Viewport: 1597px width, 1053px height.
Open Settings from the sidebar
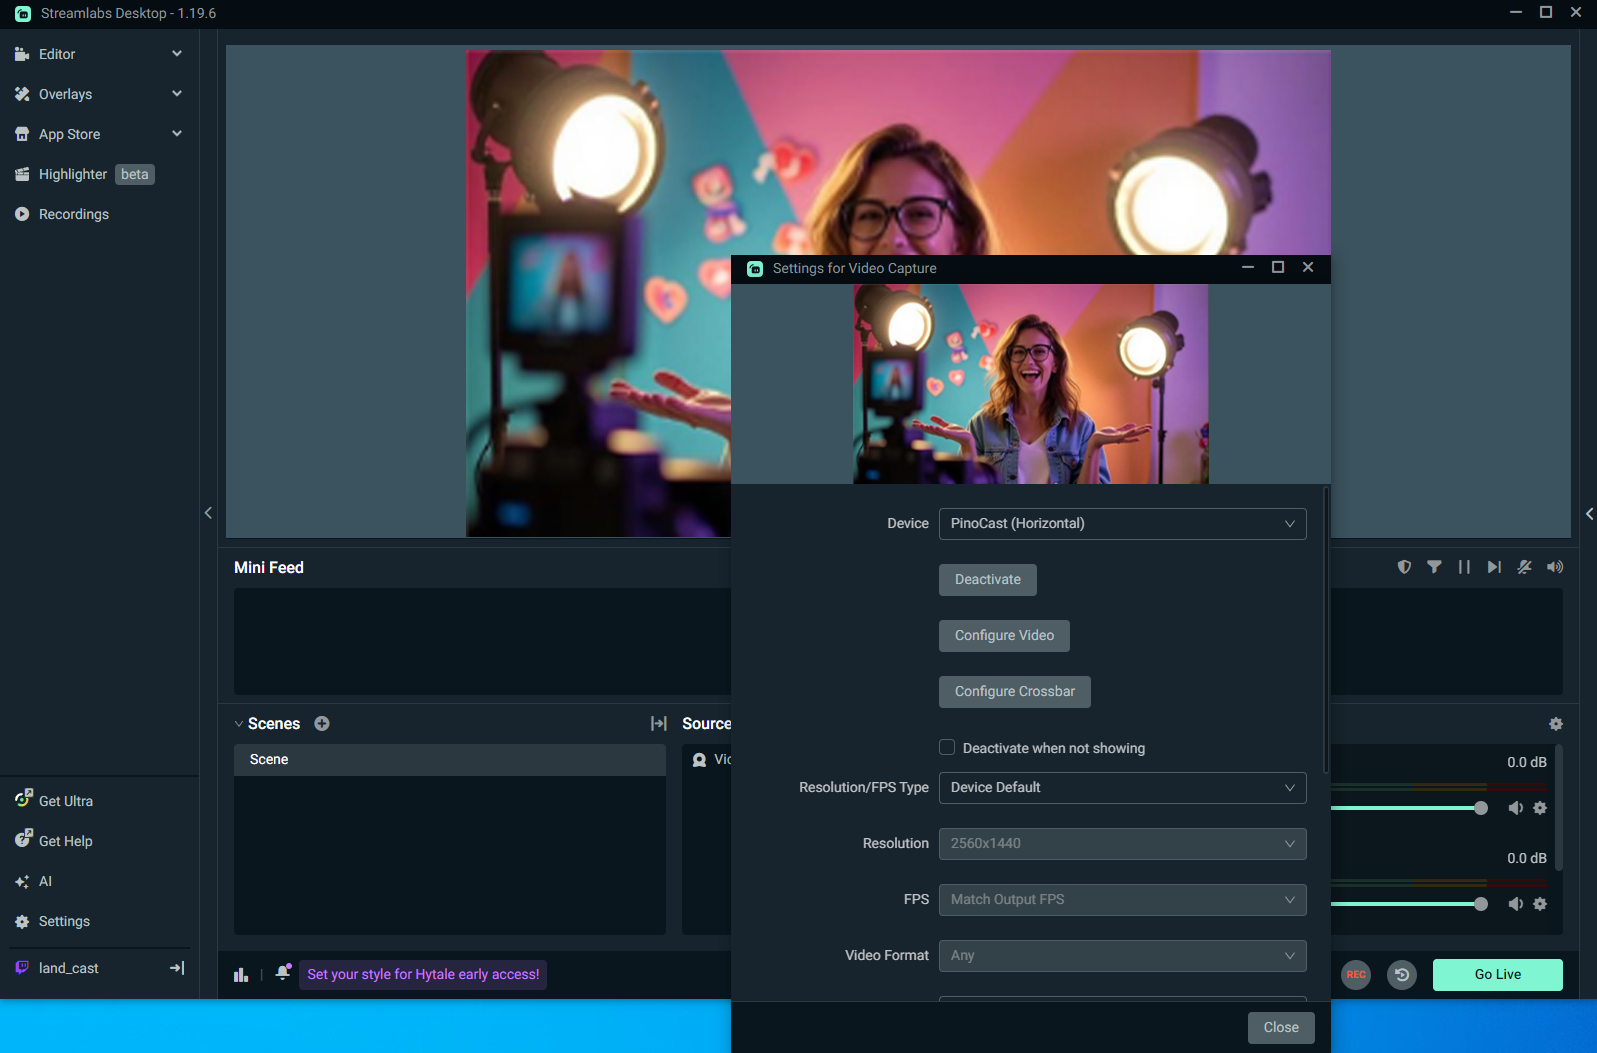pyautogui.click(x=64, y=921)
